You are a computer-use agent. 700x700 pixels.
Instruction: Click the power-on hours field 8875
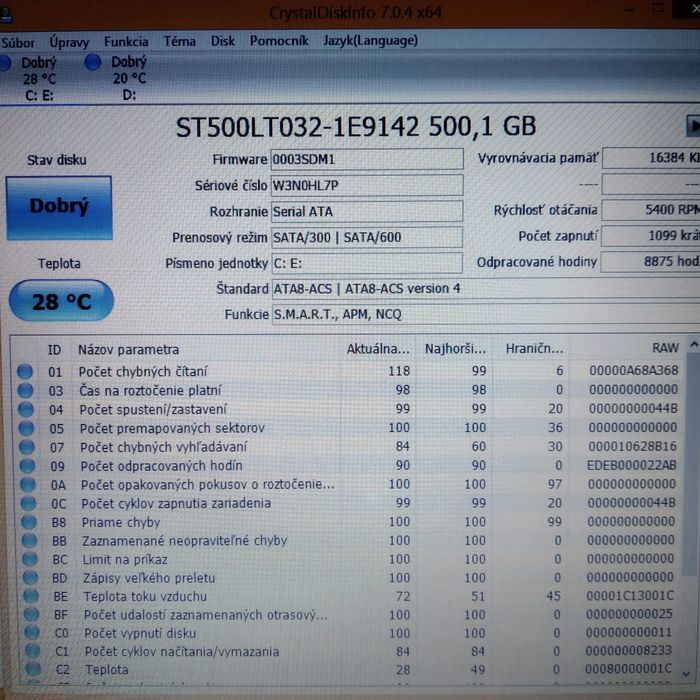point(650,262)
